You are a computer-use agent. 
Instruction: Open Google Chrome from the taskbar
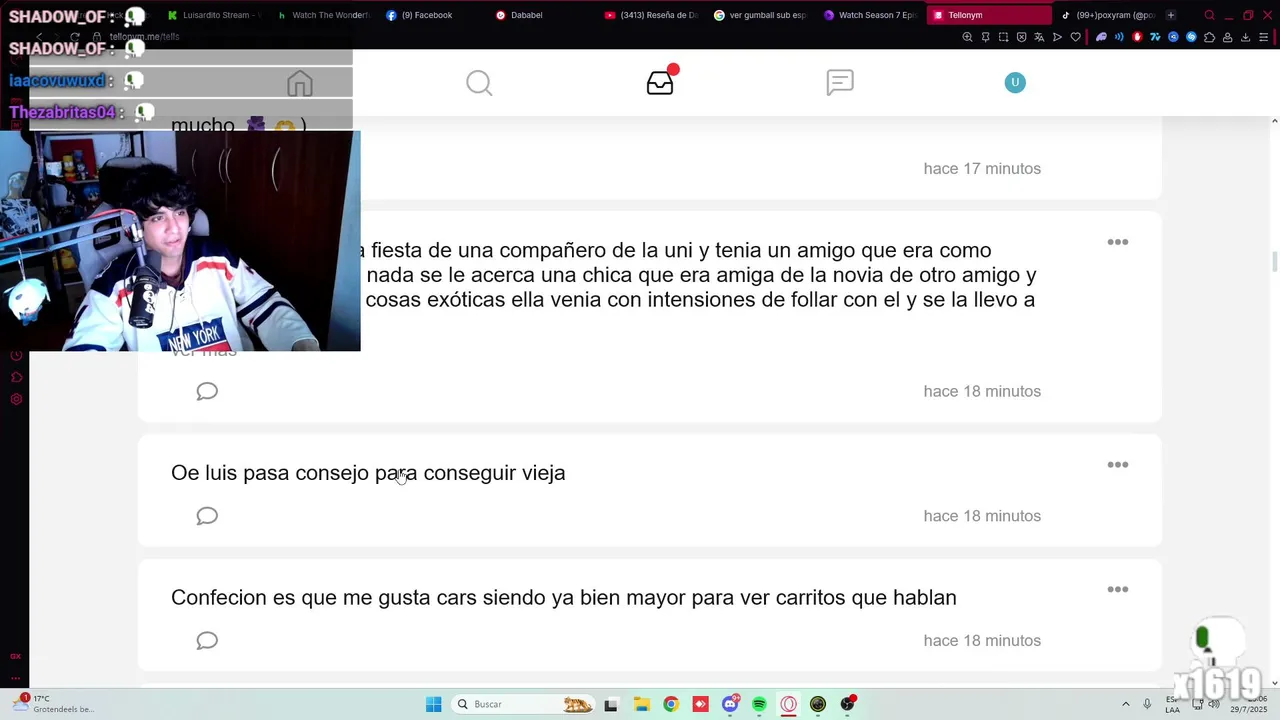click(x=671, y=705)
